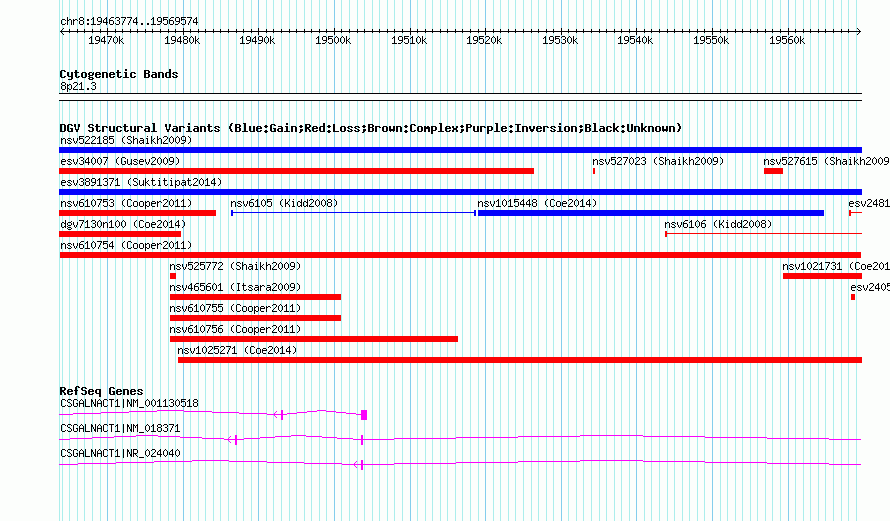
Task: Click the 8p21.3 band label
Action: pyautogui.click(x=78, y=86)
